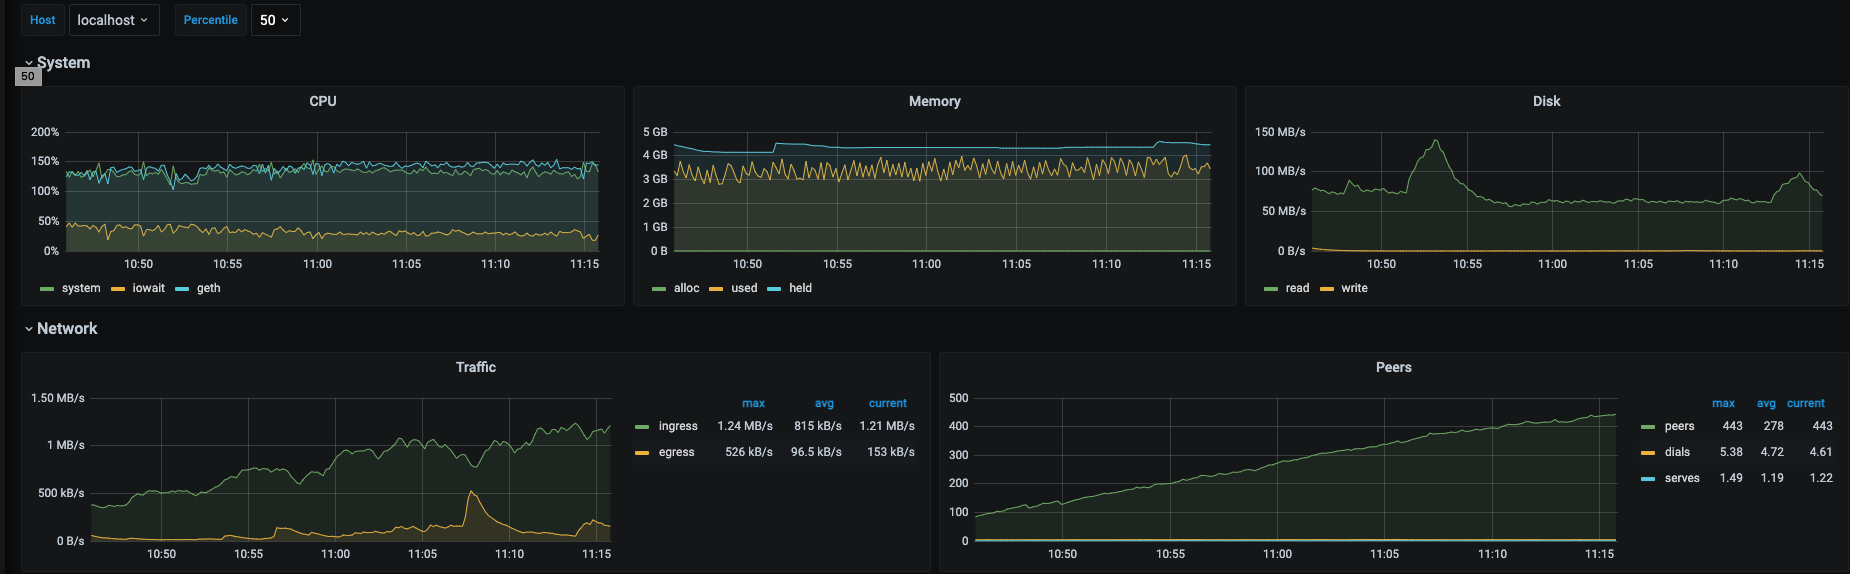Click yellow color swatch beside write legend
Image resolution: width=1850 pixels, height=574 pixels.
[1327, 289]
